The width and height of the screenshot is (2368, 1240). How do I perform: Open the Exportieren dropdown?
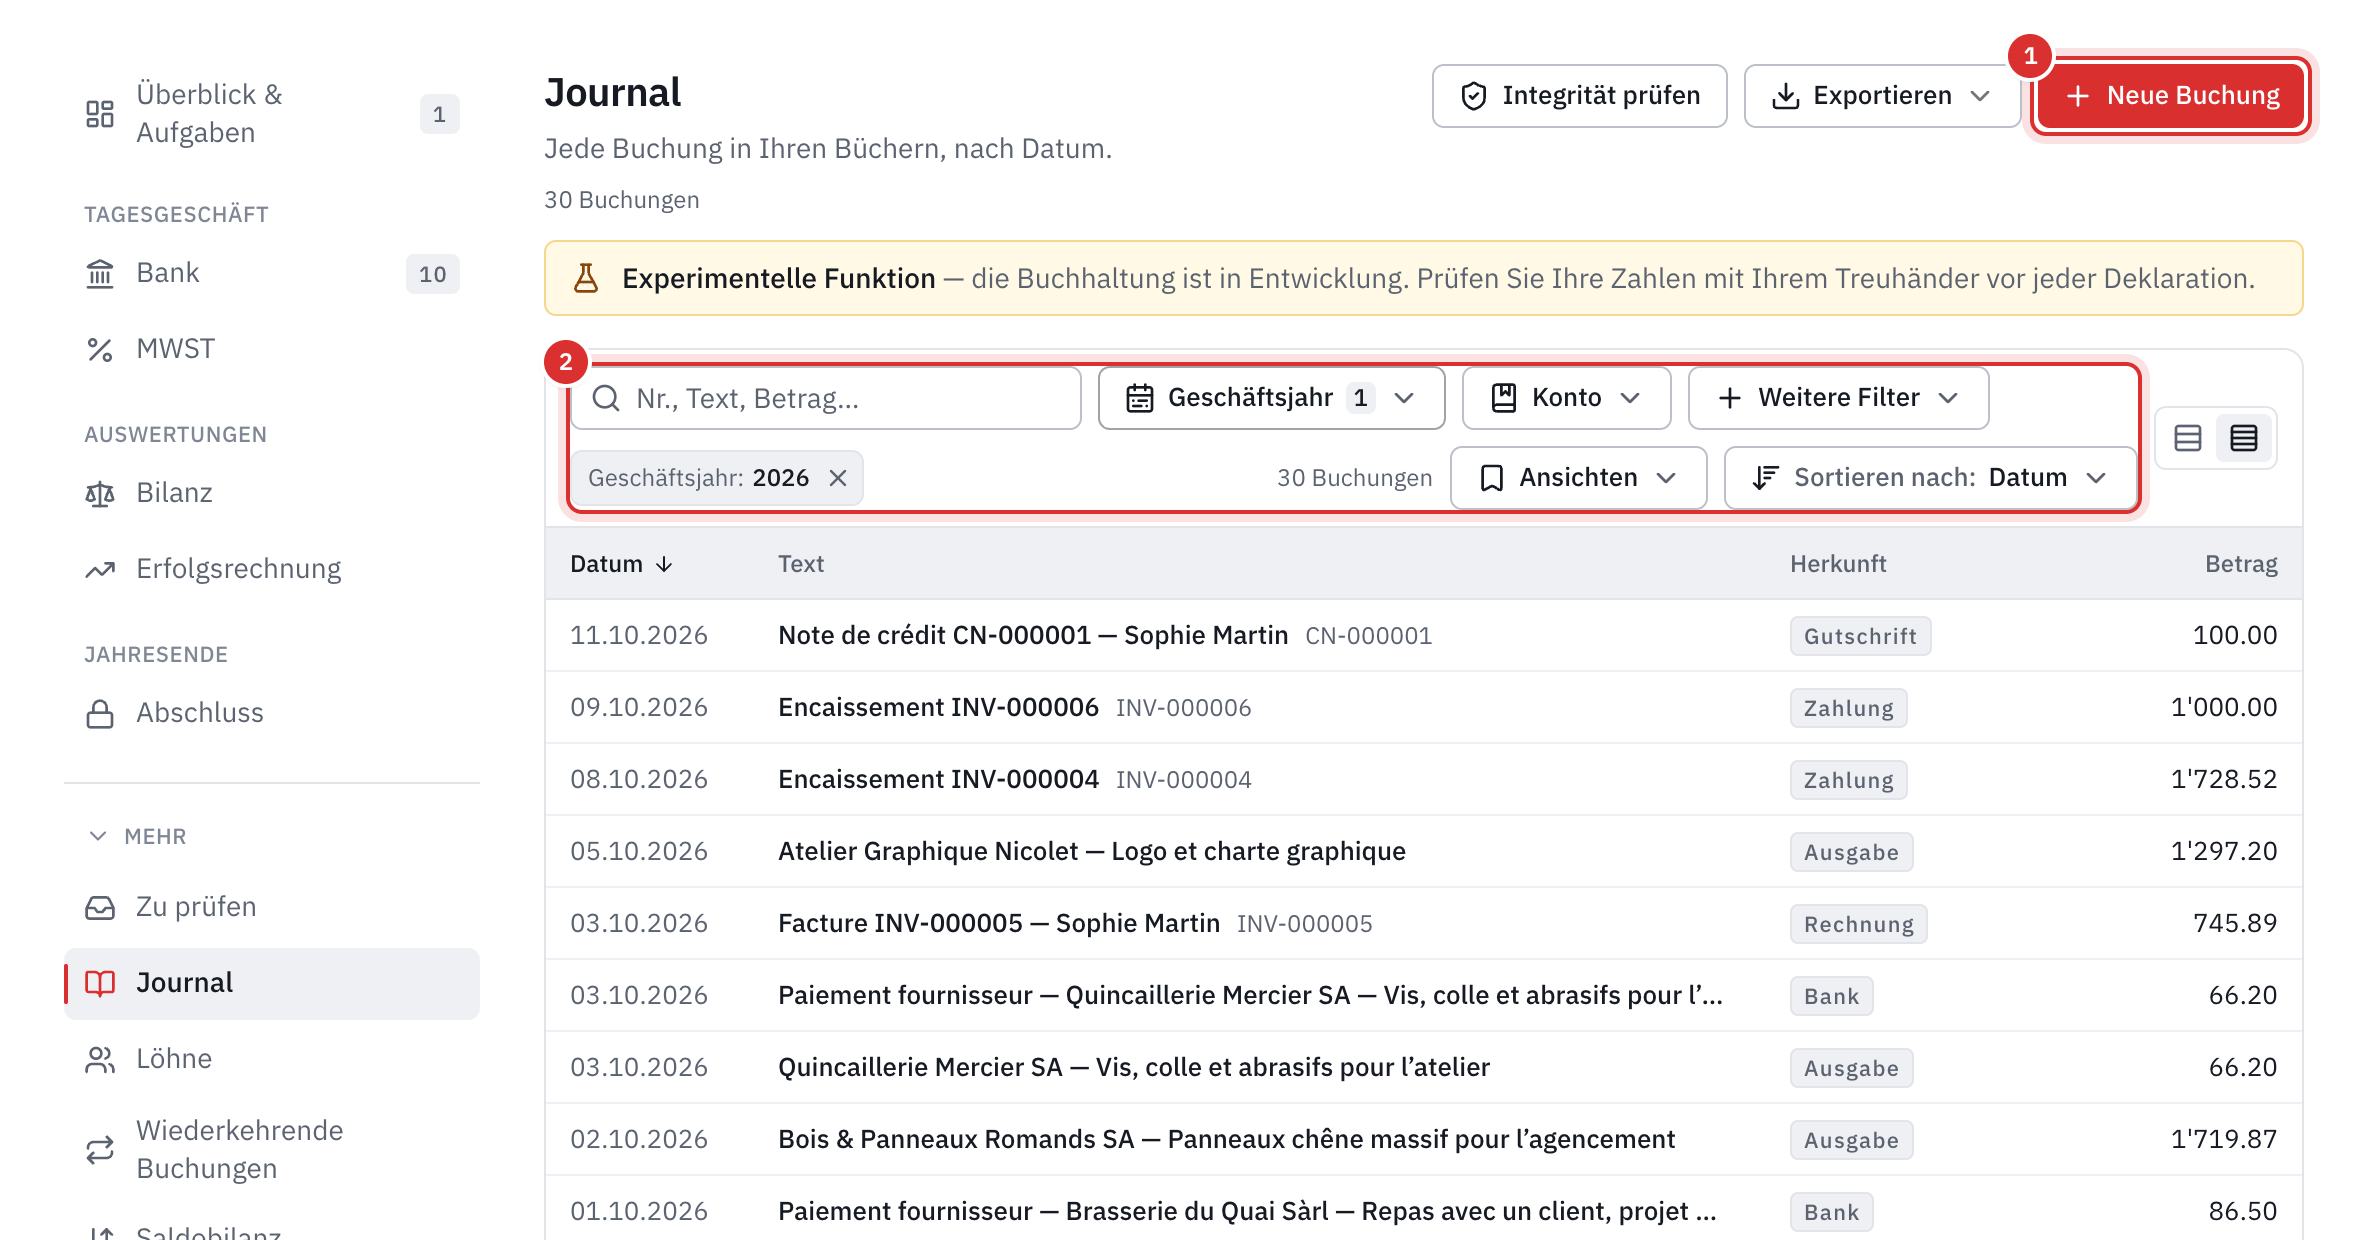(x=1881, y=96)
